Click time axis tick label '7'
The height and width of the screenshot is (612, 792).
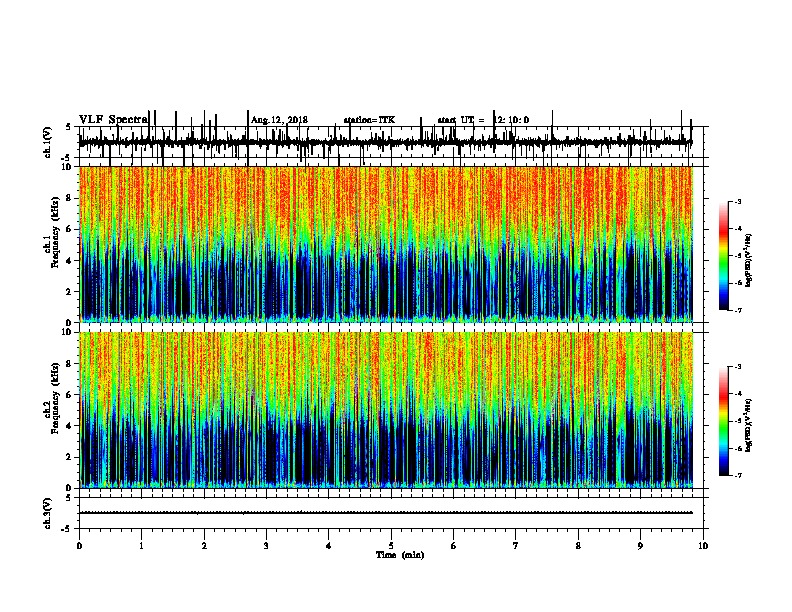point(516,545)
